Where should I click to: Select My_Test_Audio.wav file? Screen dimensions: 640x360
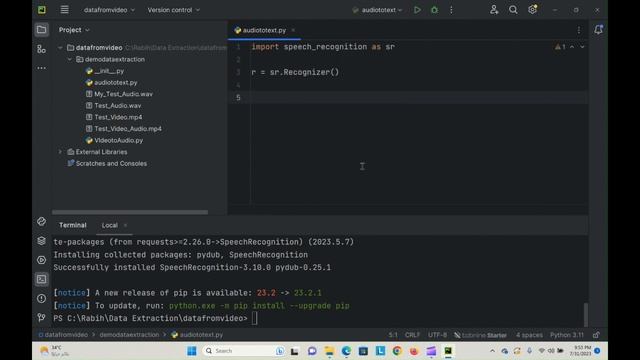(x=119, y=94)
